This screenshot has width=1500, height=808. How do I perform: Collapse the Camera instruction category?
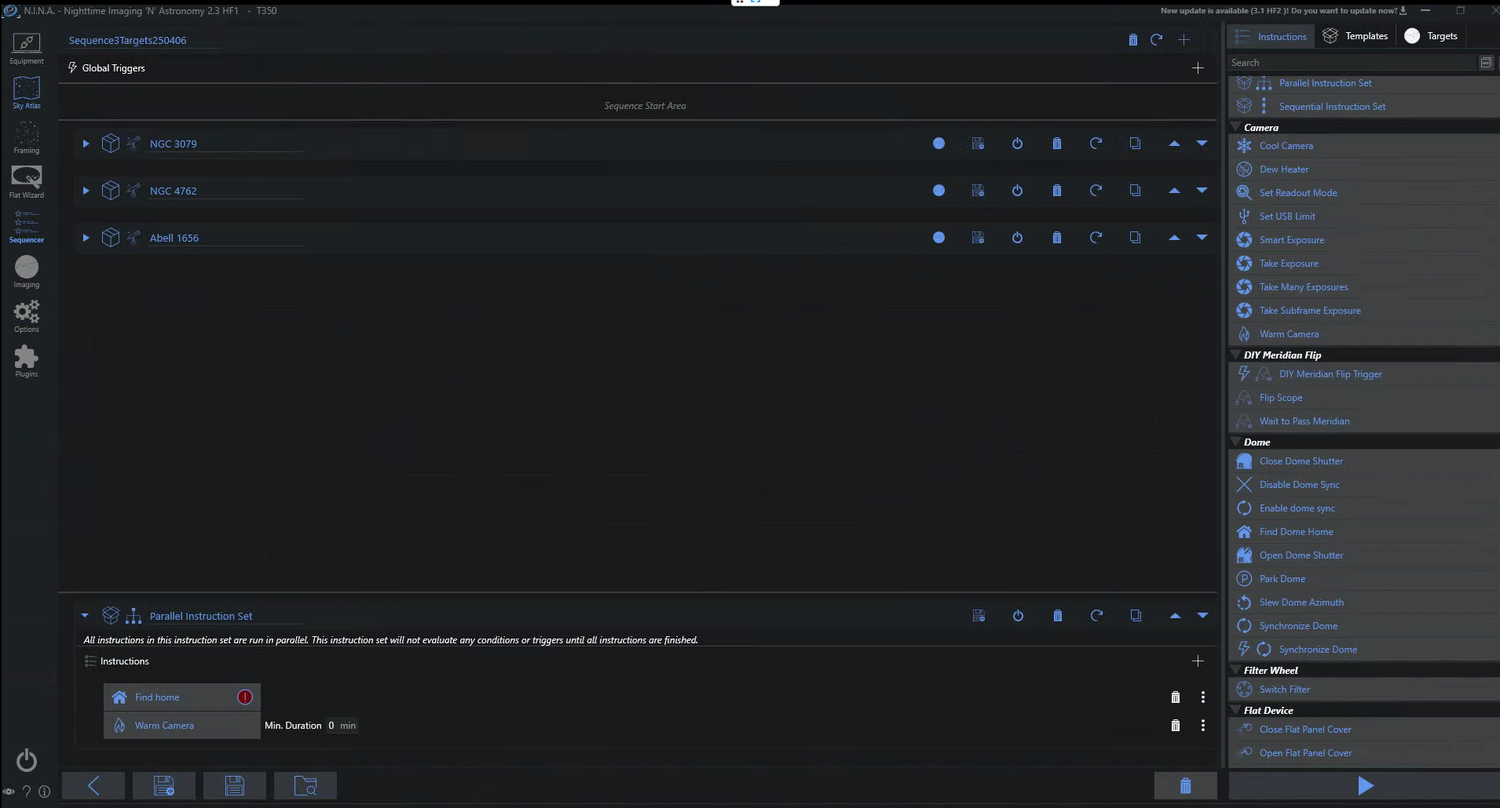tap(1235, 127)
